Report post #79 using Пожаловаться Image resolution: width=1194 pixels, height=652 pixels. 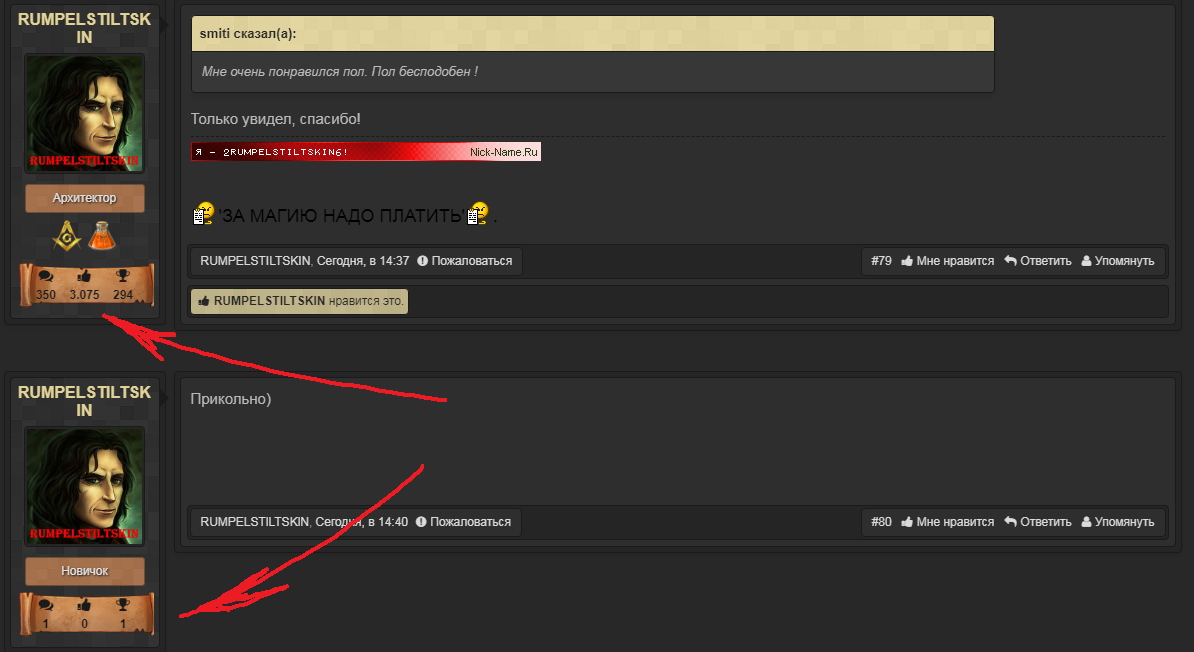tap(465, 260)
